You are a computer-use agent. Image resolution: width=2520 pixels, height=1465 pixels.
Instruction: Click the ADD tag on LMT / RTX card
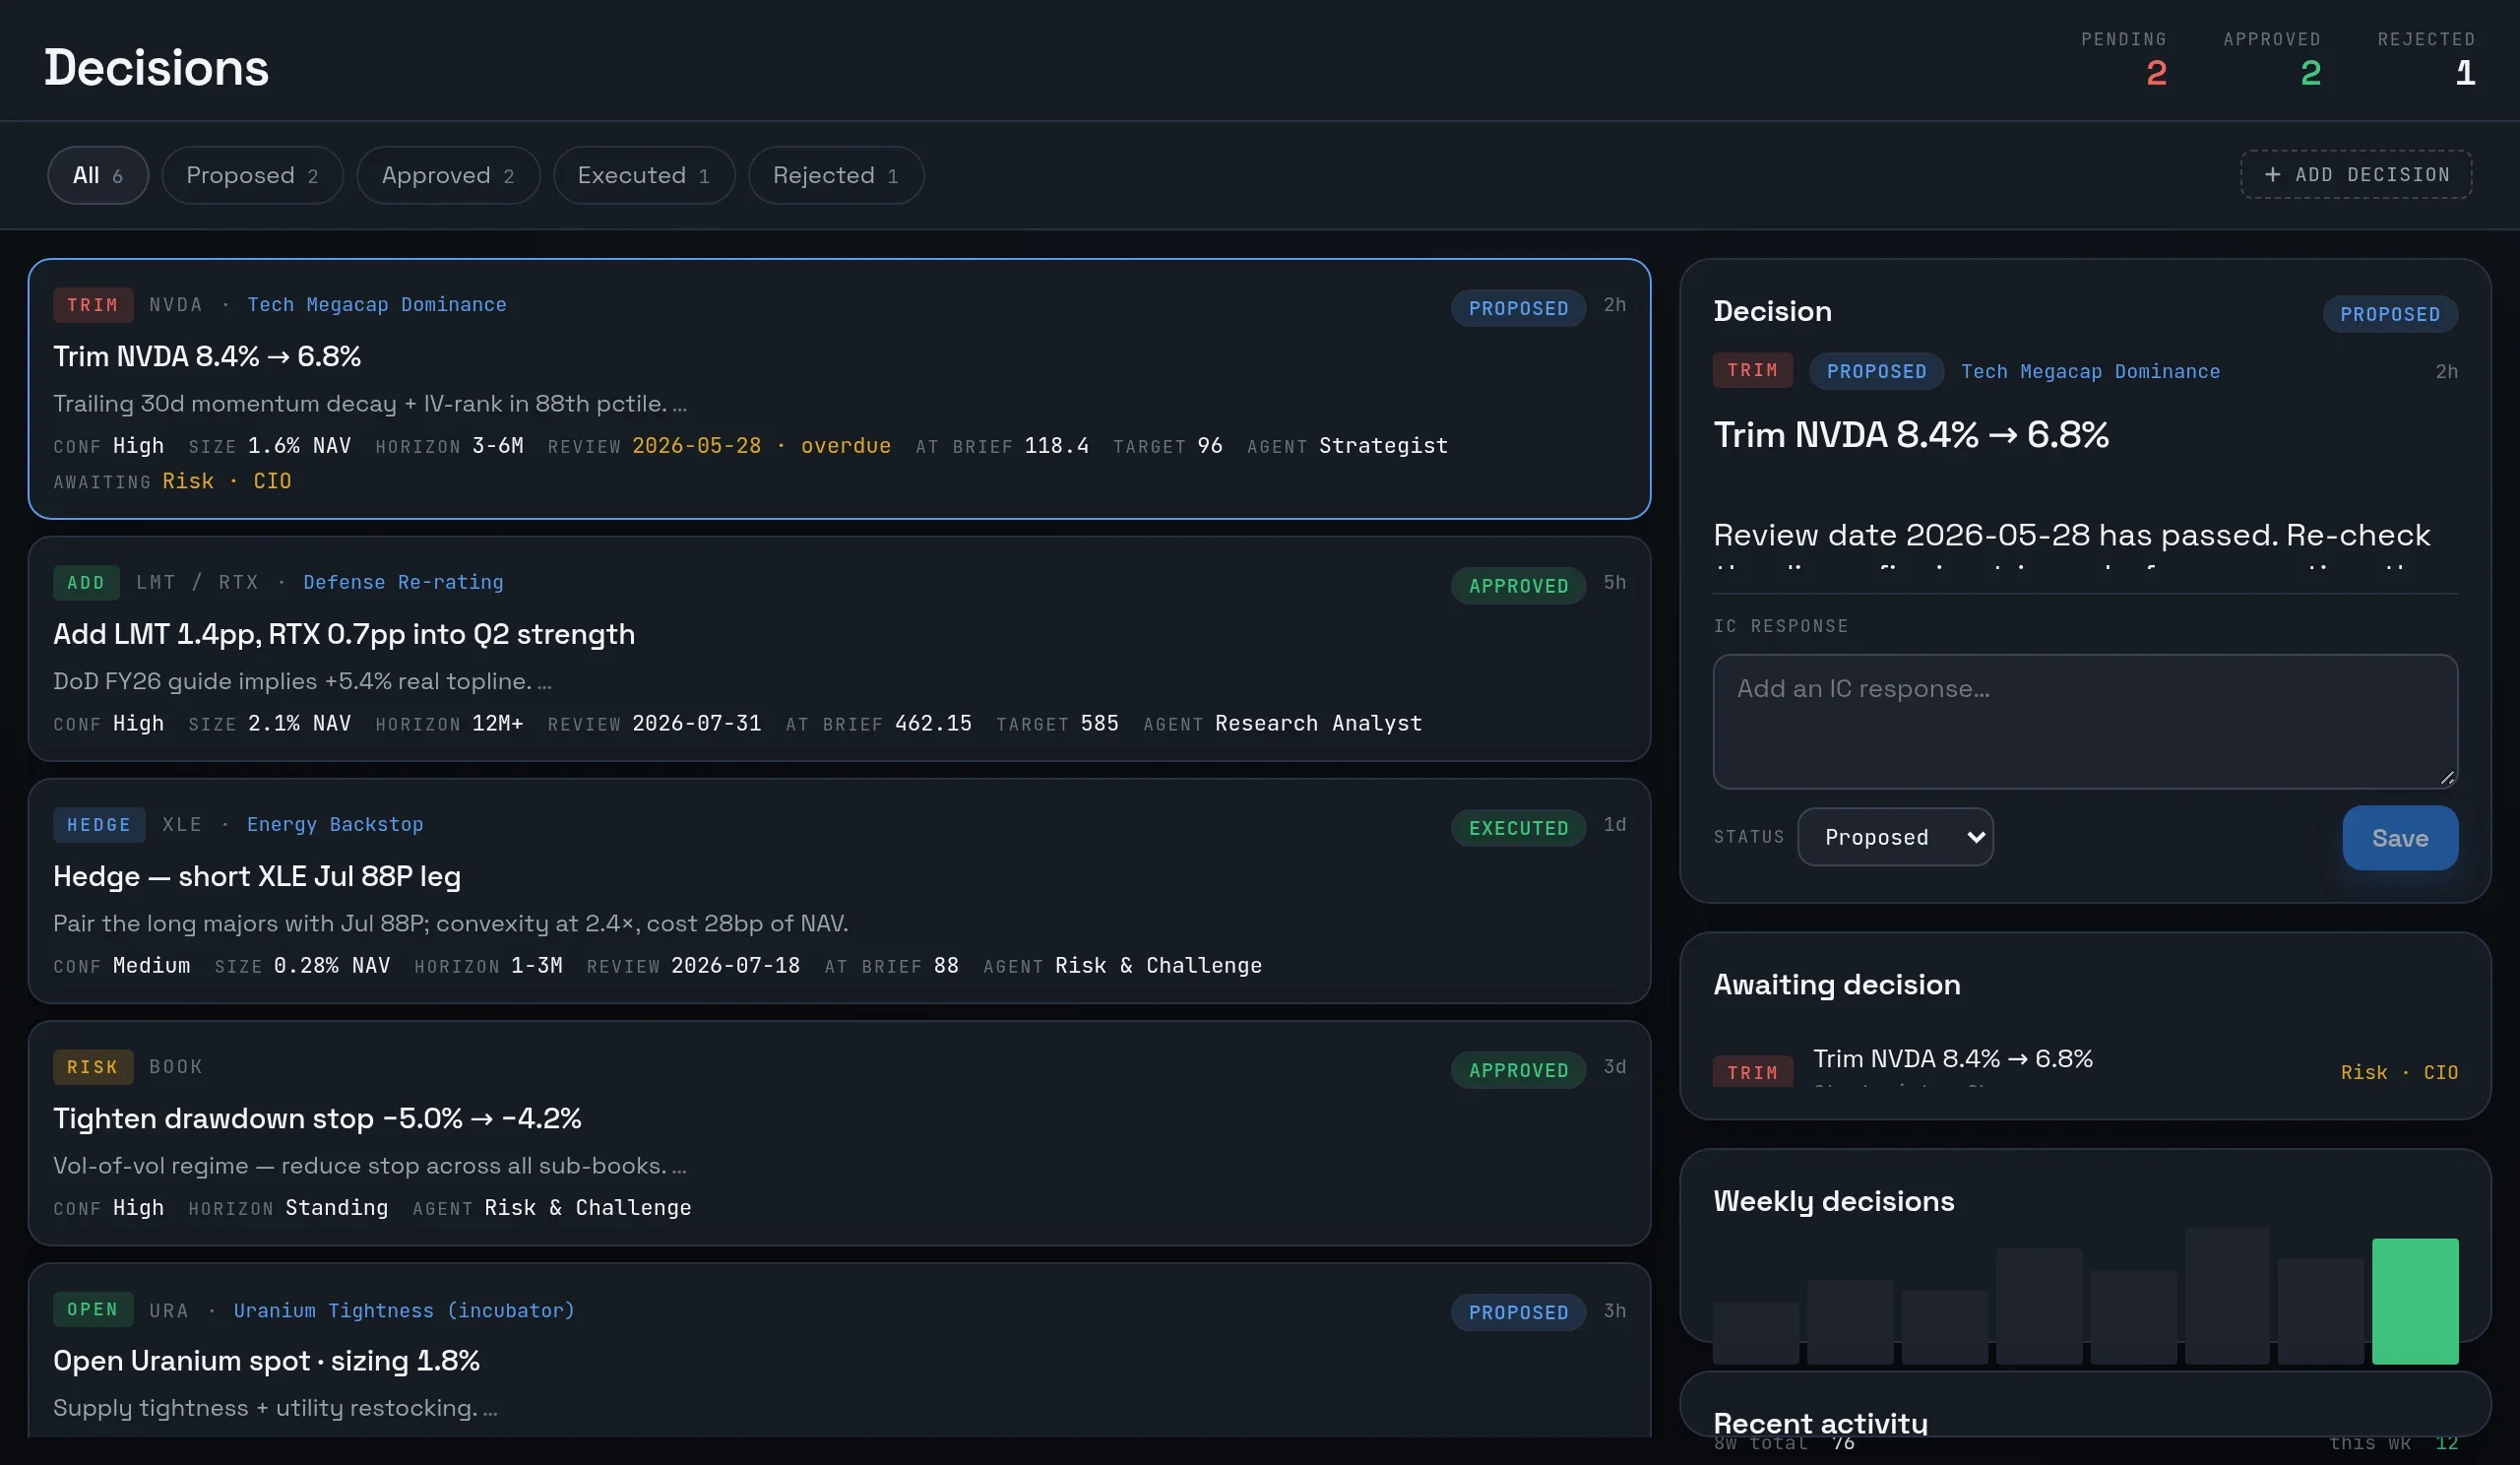coord(86,582)
